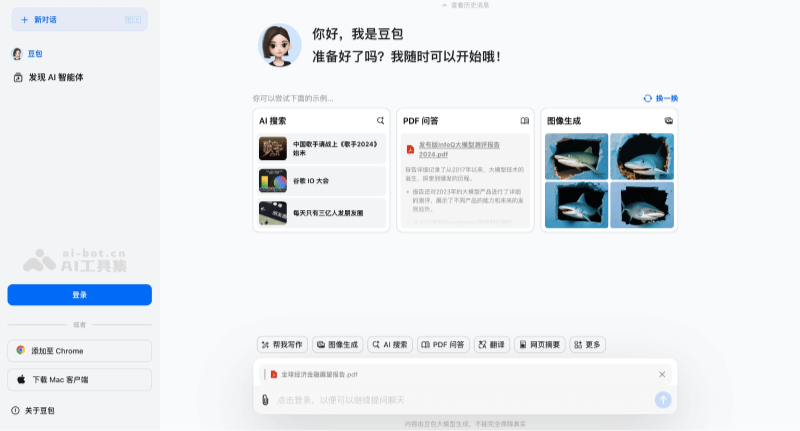Click the Chrome logo icon

tap(20, 350)
